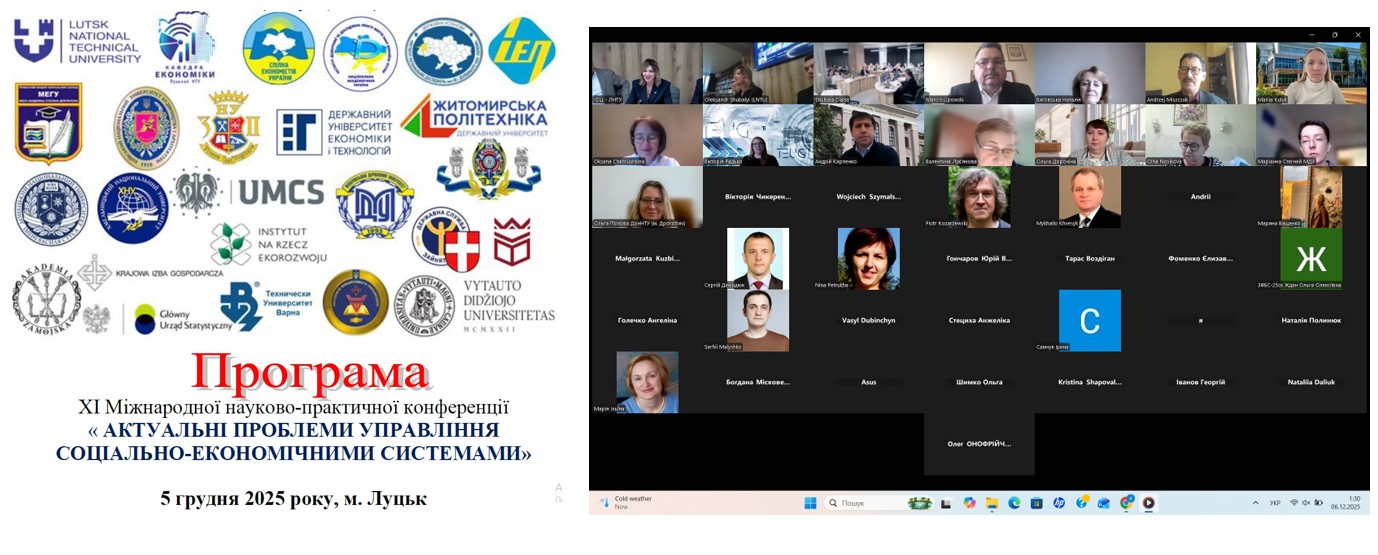1378x555 pixels.
Task: Select Serhii Malyshko participant photo
Action: 758,320
